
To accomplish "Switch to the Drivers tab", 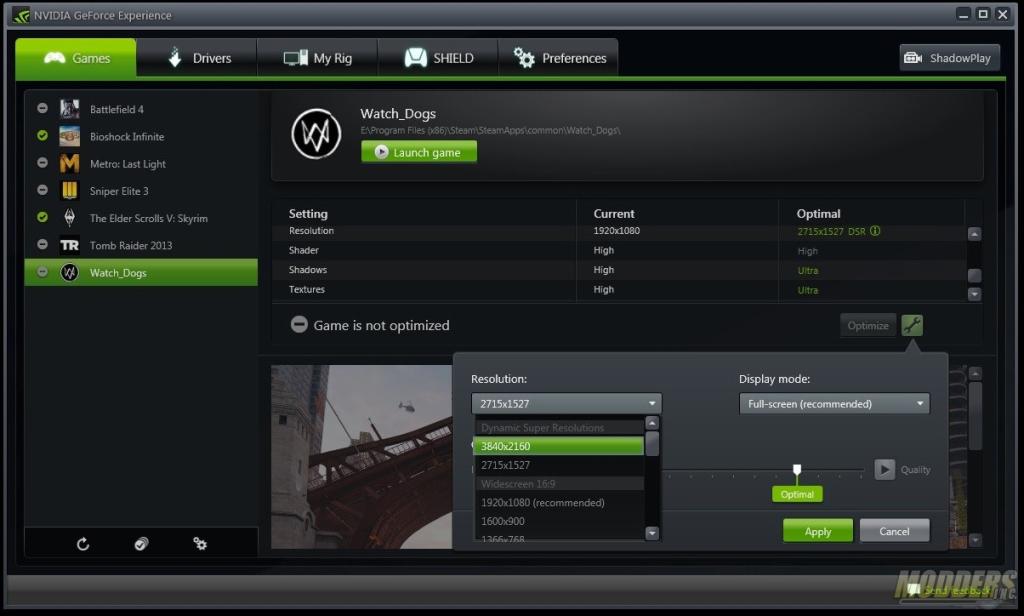I will (197, 58).
